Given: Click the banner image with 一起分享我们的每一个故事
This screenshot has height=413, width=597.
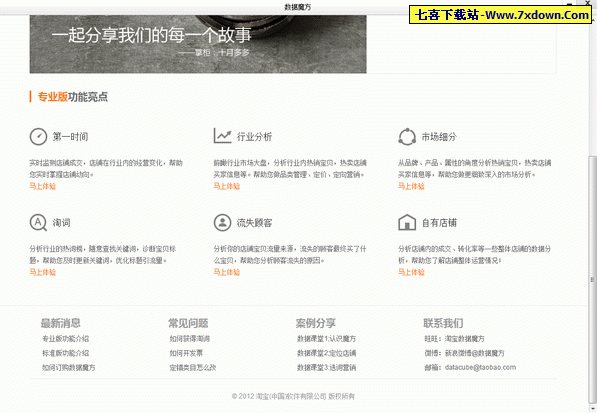Looking at the screenshot, I should [x=198, y=44].
